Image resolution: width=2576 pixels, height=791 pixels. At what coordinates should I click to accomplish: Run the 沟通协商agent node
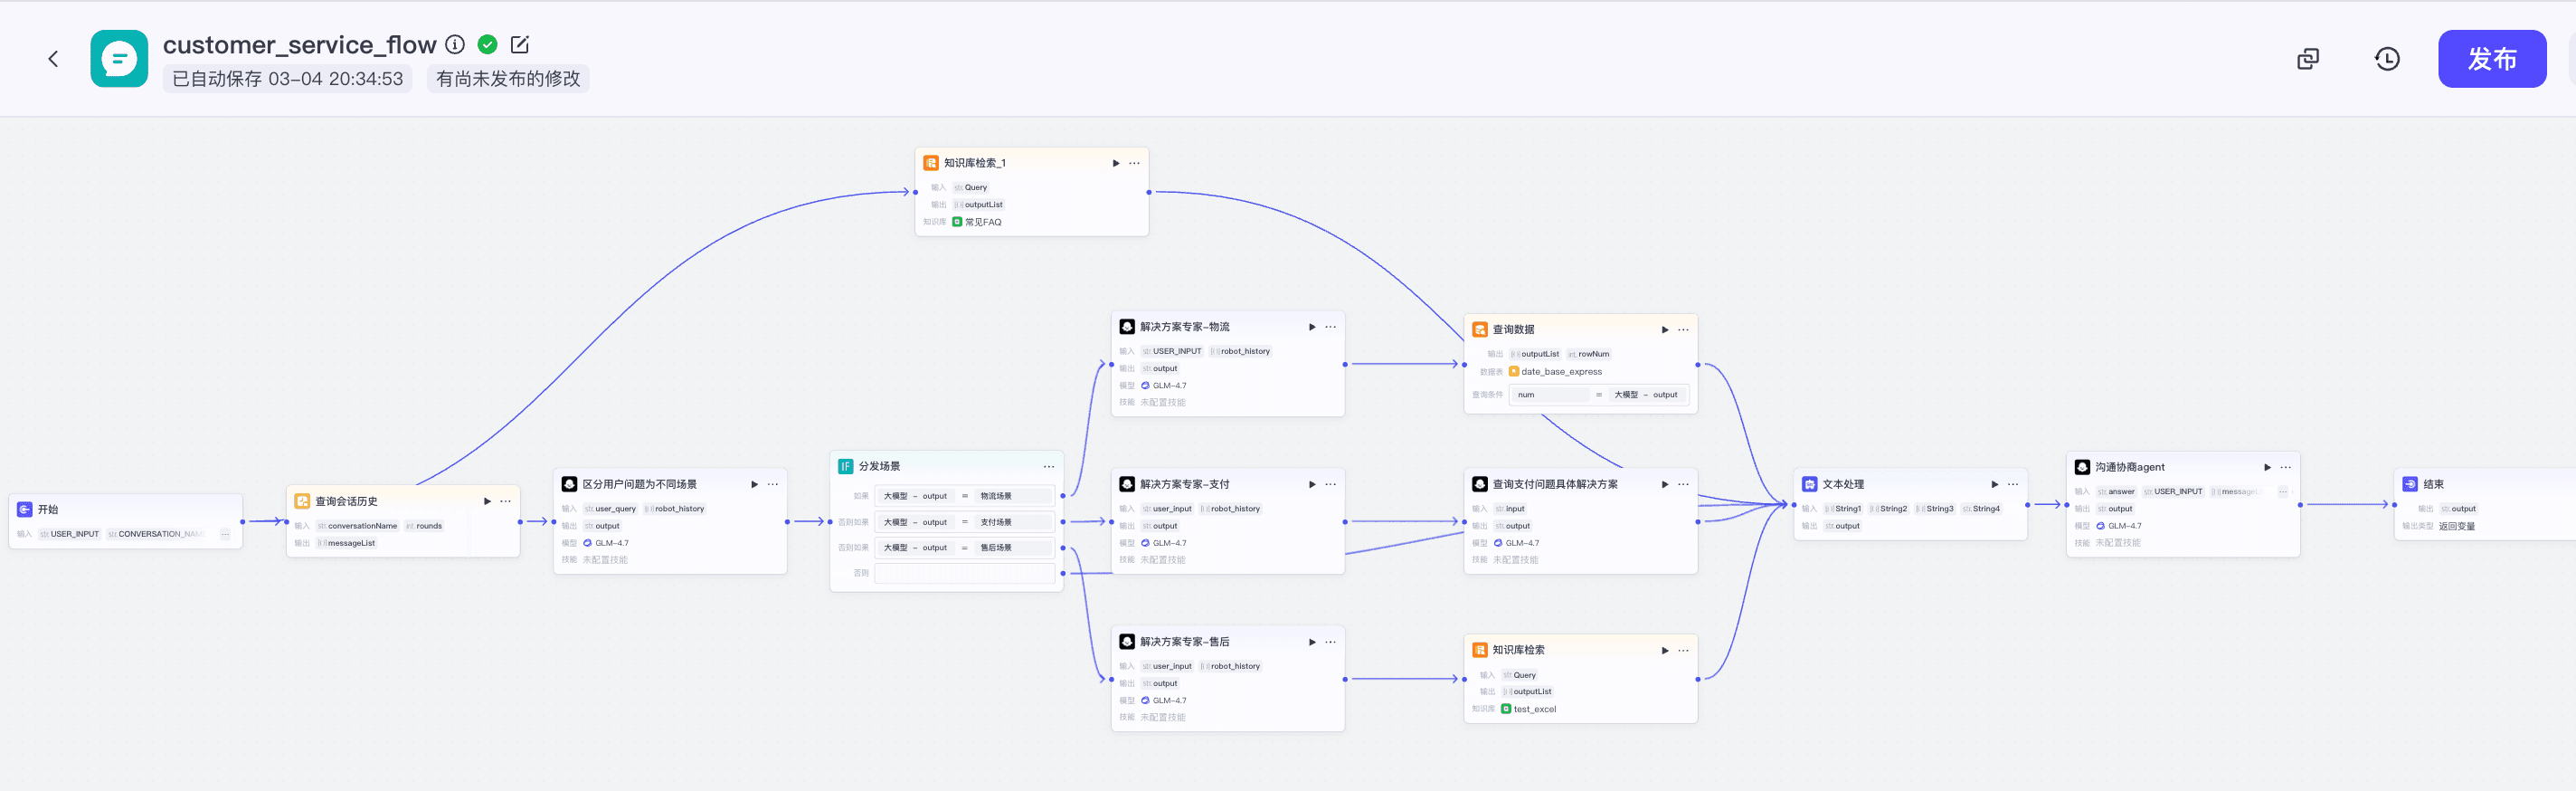[x=2268, y=467]
